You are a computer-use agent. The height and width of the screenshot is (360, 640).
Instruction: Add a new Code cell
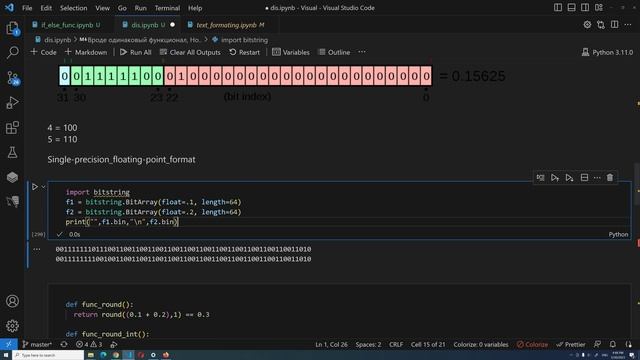(43, 52)
